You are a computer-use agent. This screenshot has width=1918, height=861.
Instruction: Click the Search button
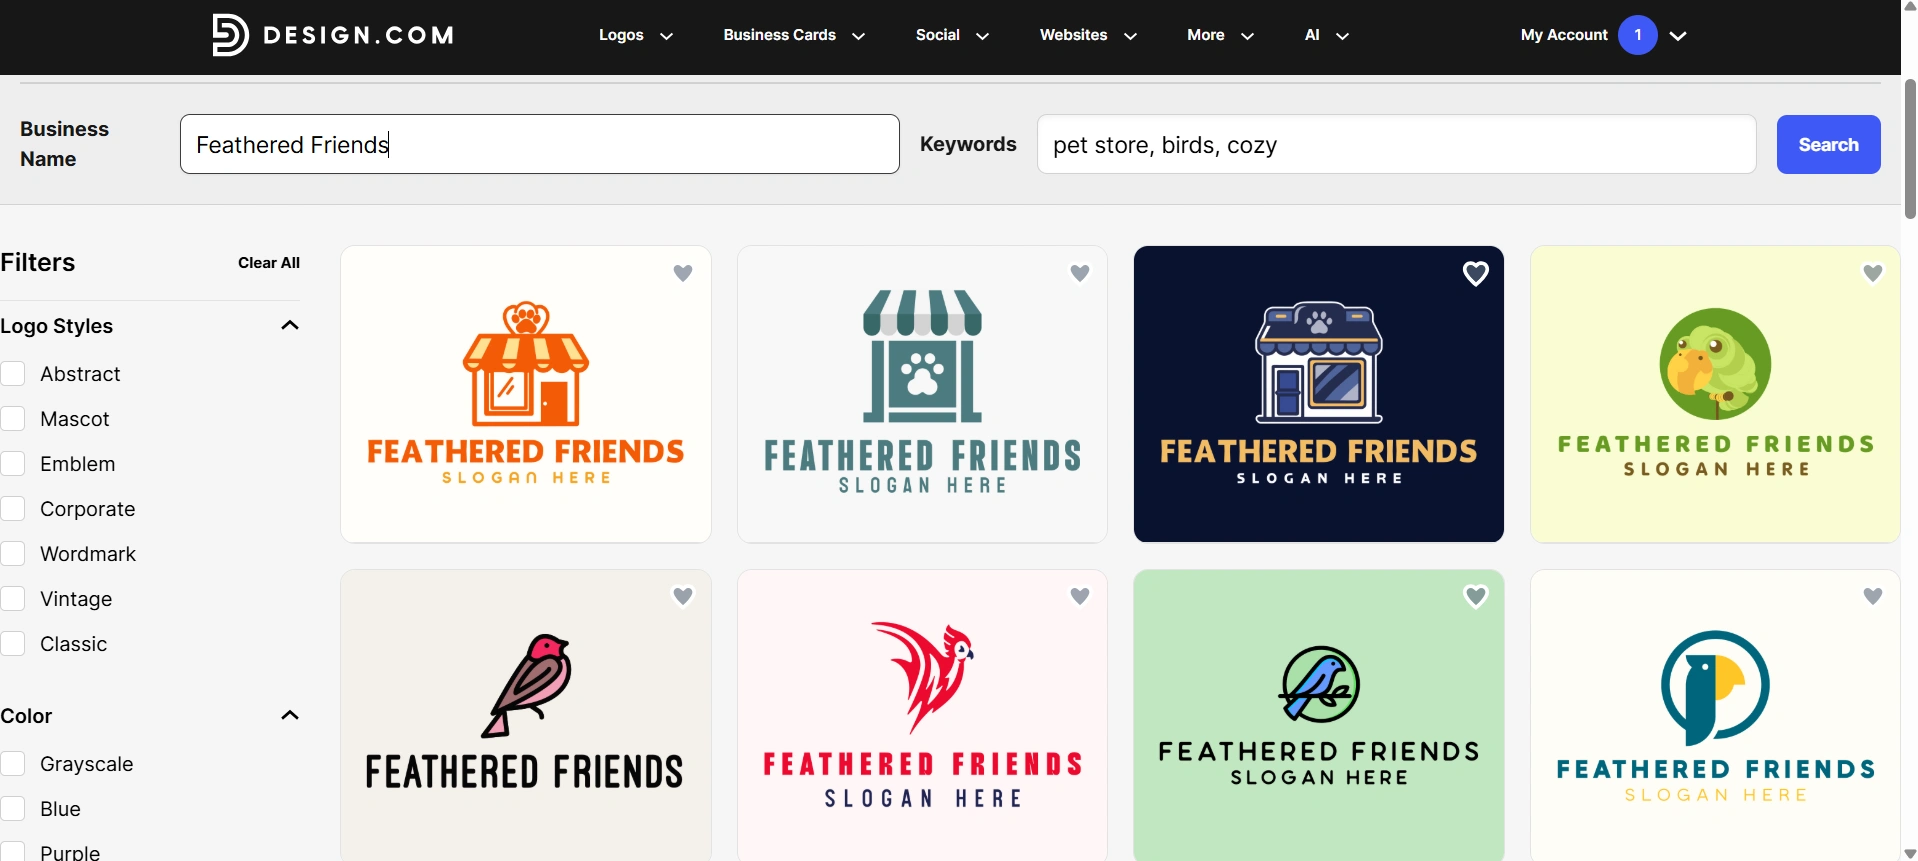click(1828, 144)
